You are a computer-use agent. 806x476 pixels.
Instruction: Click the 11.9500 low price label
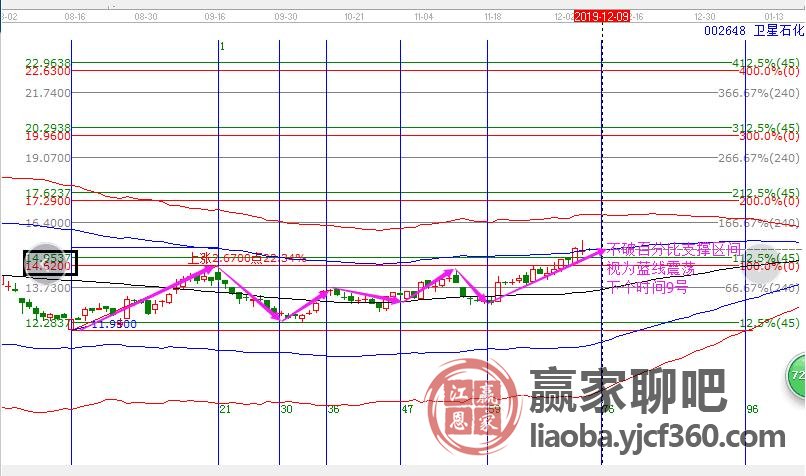tap(114, 324)
